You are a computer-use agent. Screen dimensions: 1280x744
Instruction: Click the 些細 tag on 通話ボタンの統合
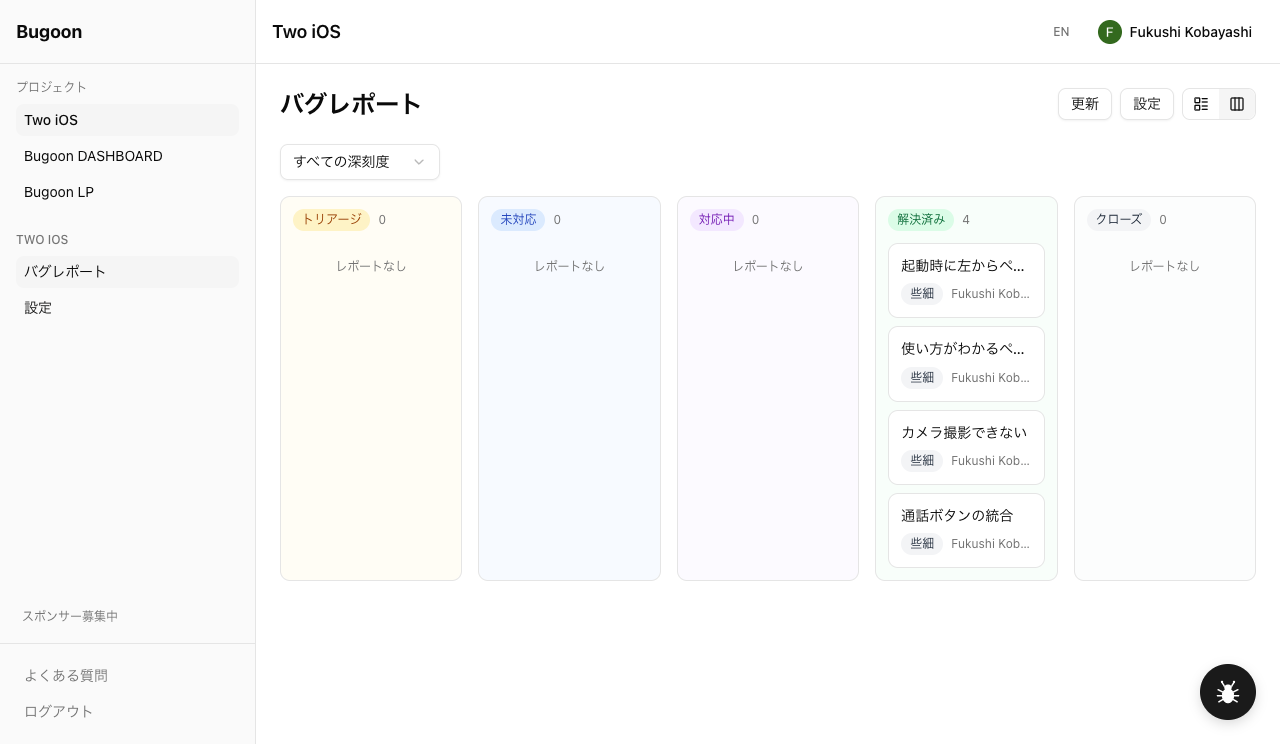tap(922, 544)
